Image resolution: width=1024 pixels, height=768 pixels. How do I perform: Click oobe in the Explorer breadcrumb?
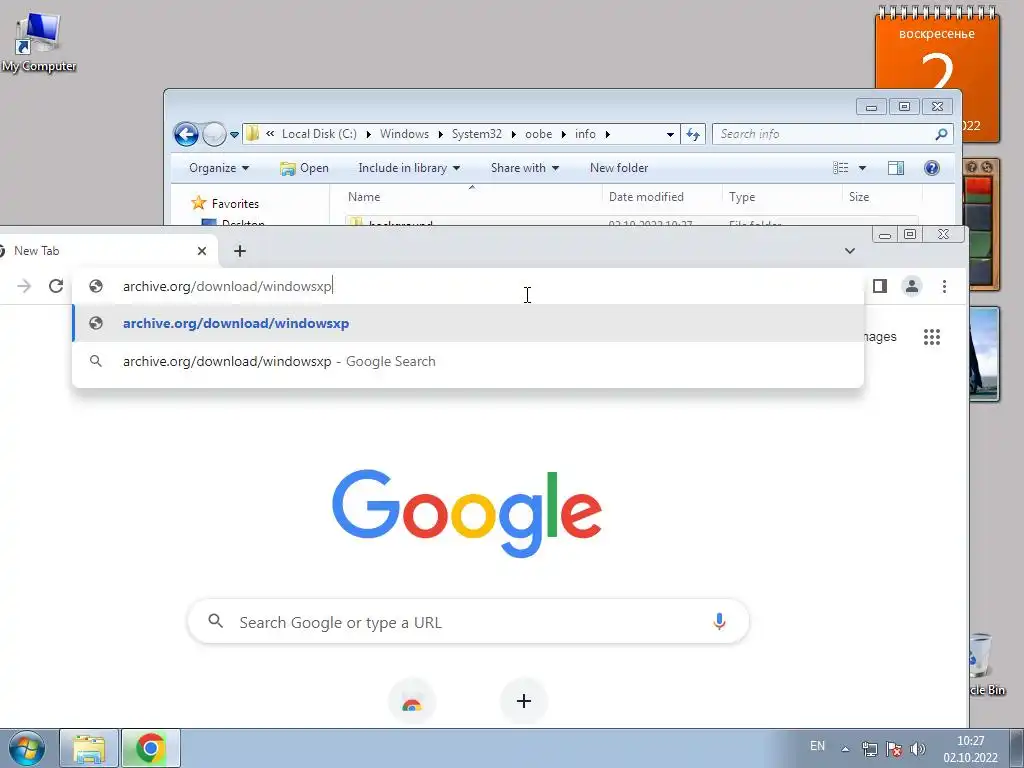(x=538, y=134)
